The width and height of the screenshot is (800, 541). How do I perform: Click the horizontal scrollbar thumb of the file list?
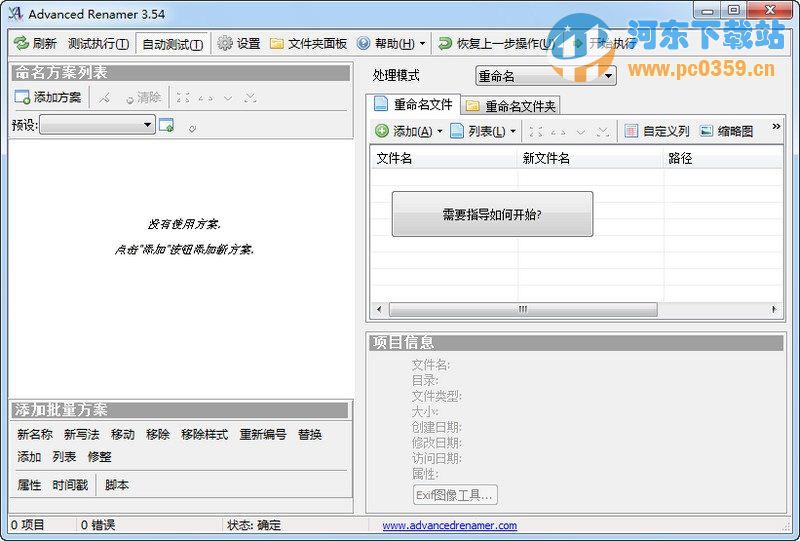[x=523, y=309]
